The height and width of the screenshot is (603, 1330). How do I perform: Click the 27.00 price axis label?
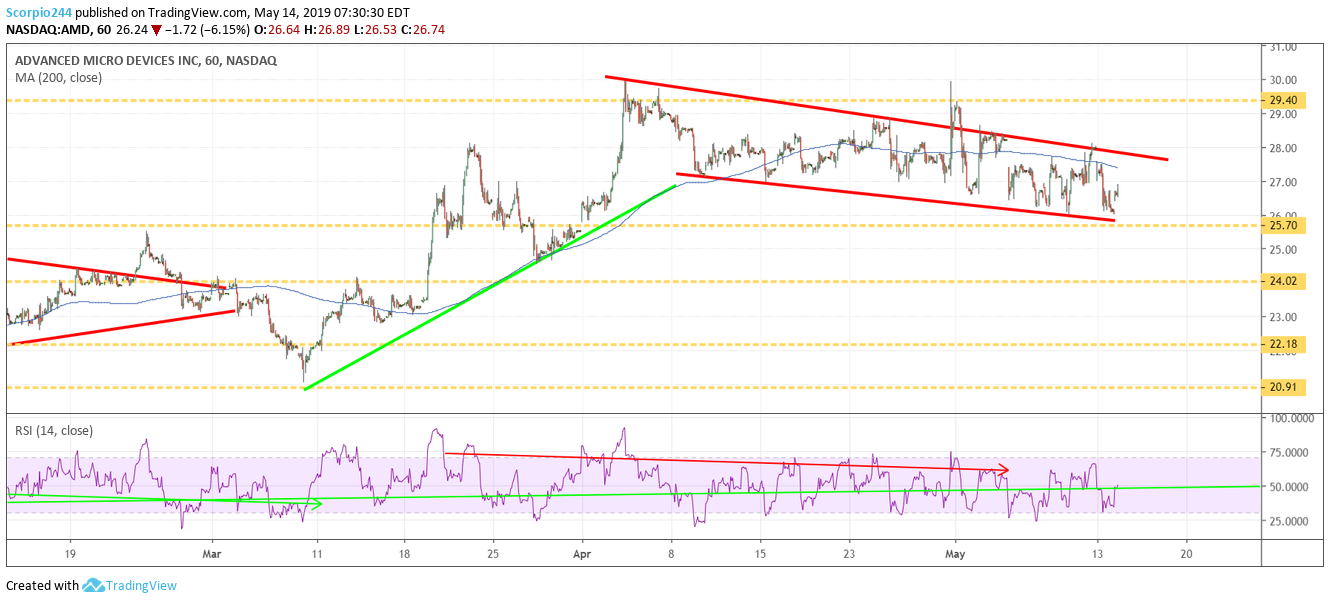(1283, 182)
